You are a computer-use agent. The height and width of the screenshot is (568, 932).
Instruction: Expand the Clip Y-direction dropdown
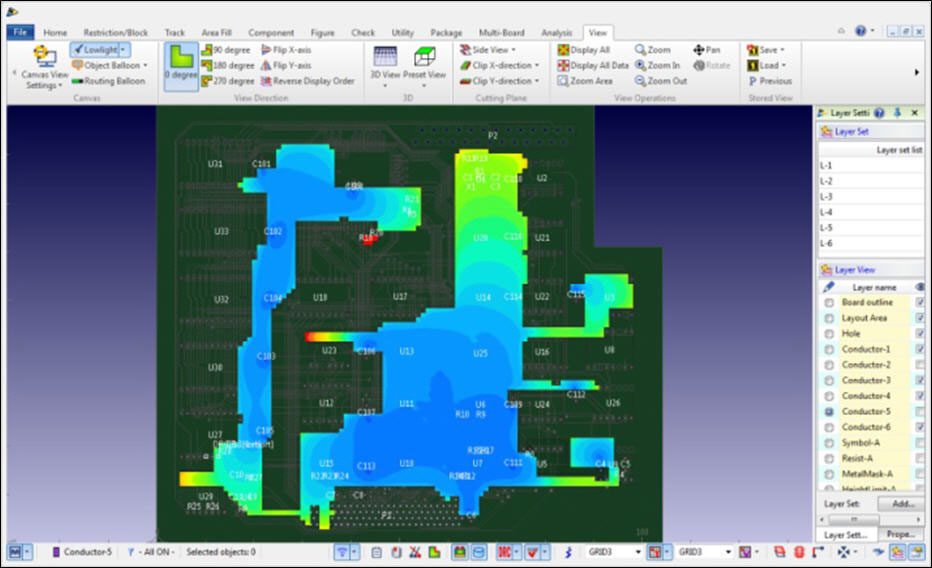(x=537, y=81)
